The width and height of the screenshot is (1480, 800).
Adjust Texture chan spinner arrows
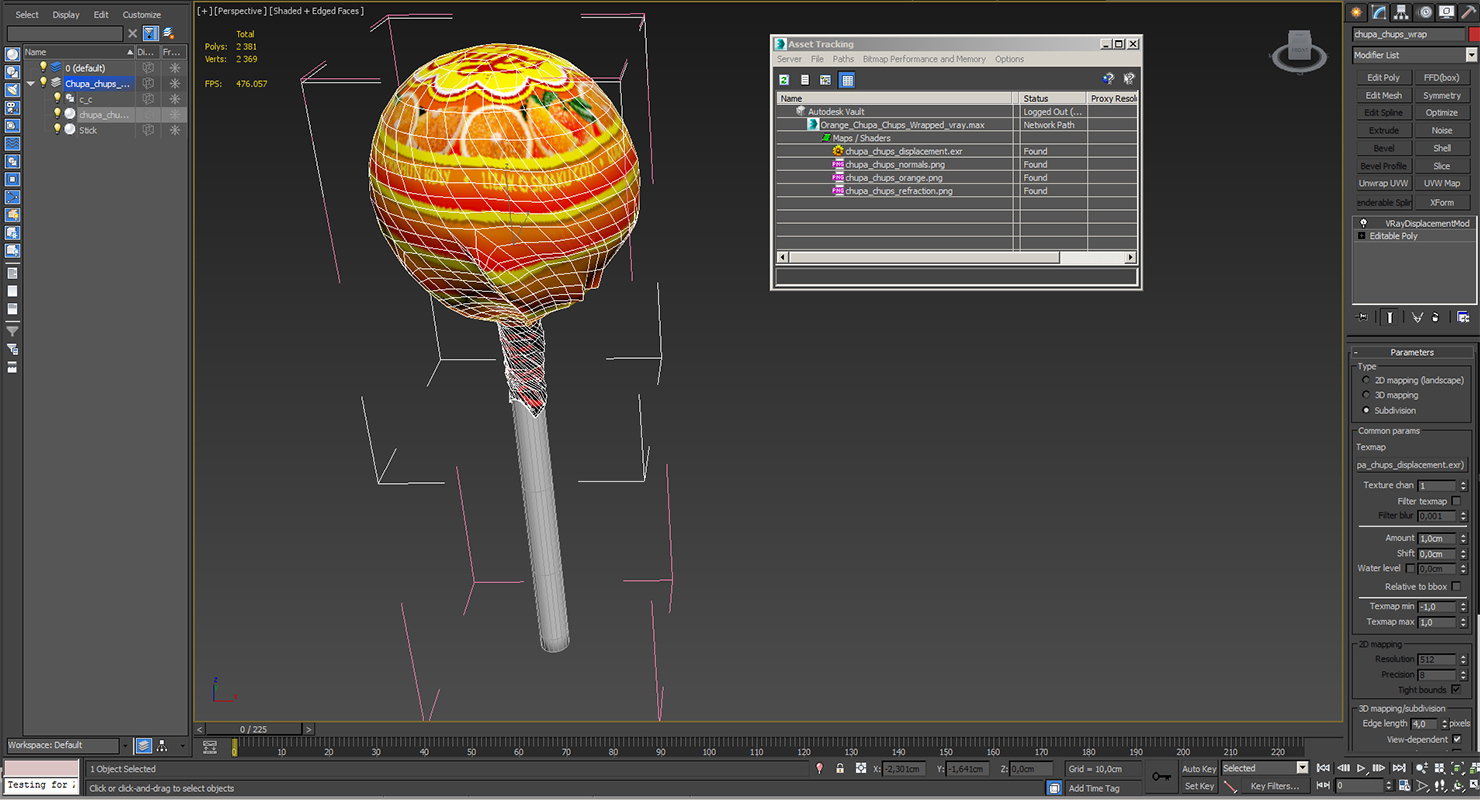(1463, 485)
